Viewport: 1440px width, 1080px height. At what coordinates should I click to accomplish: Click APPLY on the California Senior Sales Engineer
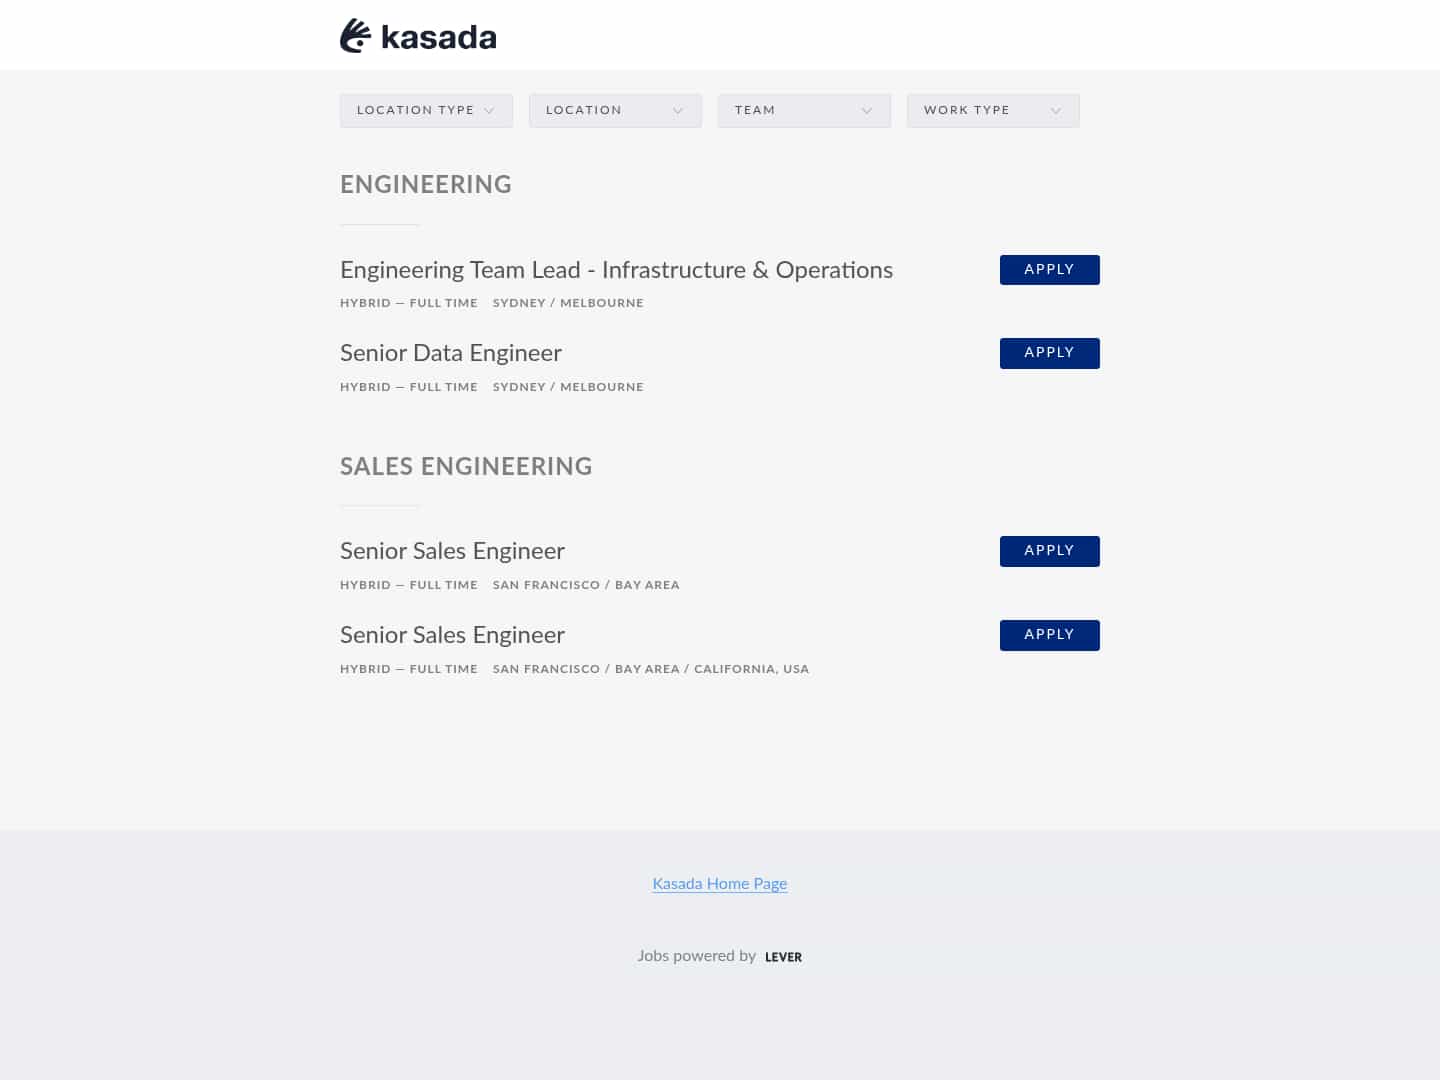(x=1049, y=635)
